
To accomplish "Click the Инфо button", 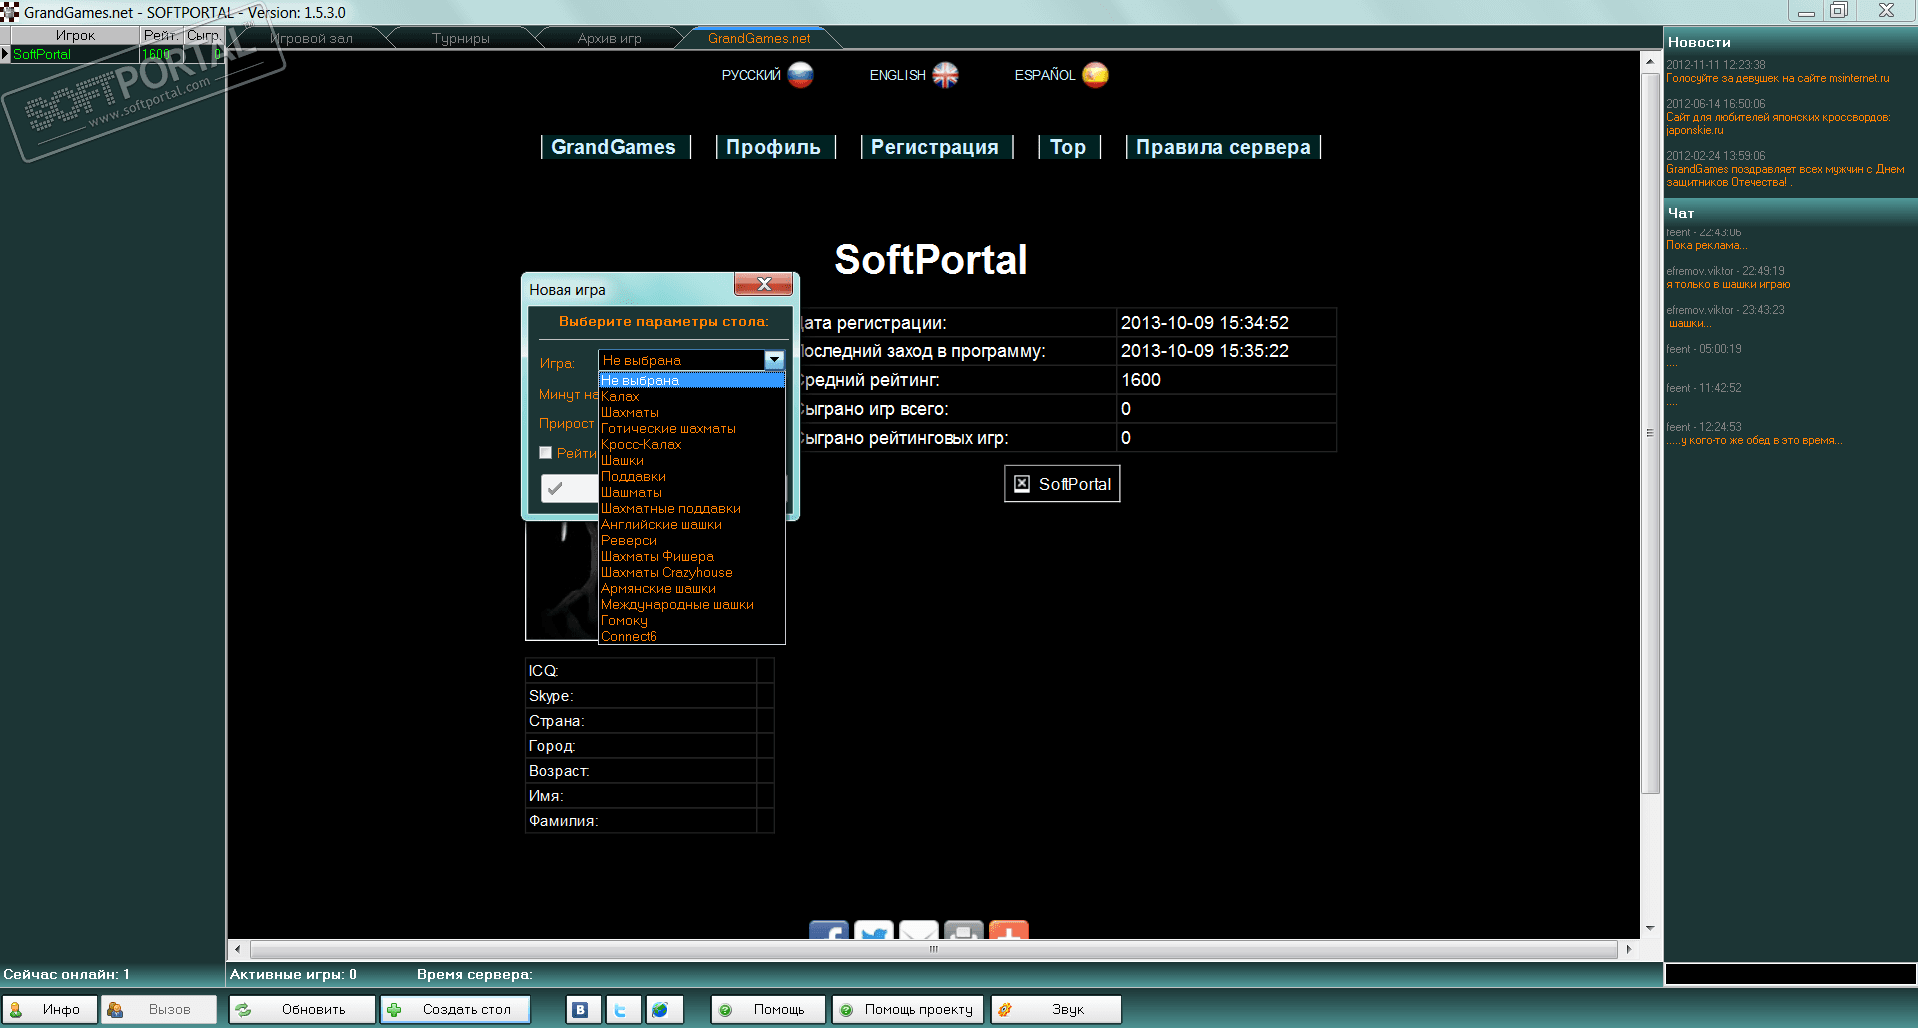I will (50, 1010).
